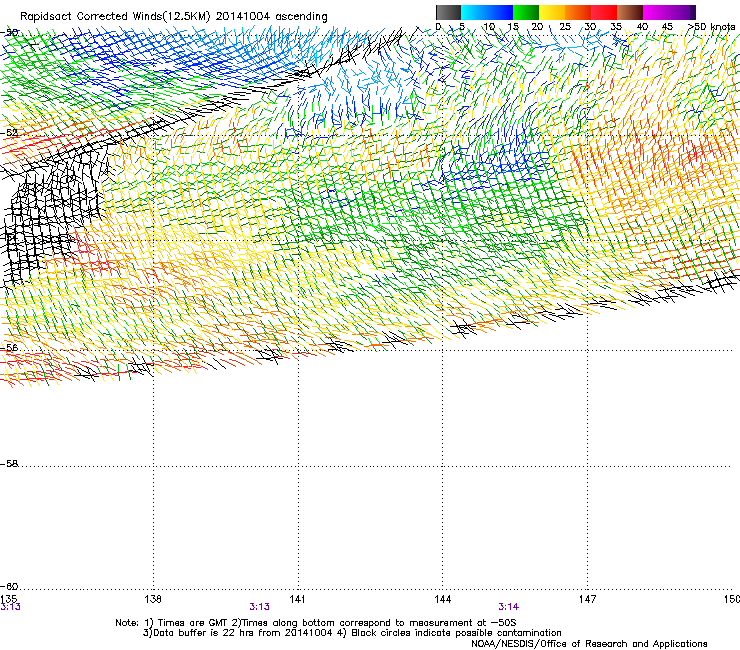Image resolution: width=740 pixels, height=650 pixels.
Task: Click the '138' longitude axis label
Action: (x=153, y=599)
